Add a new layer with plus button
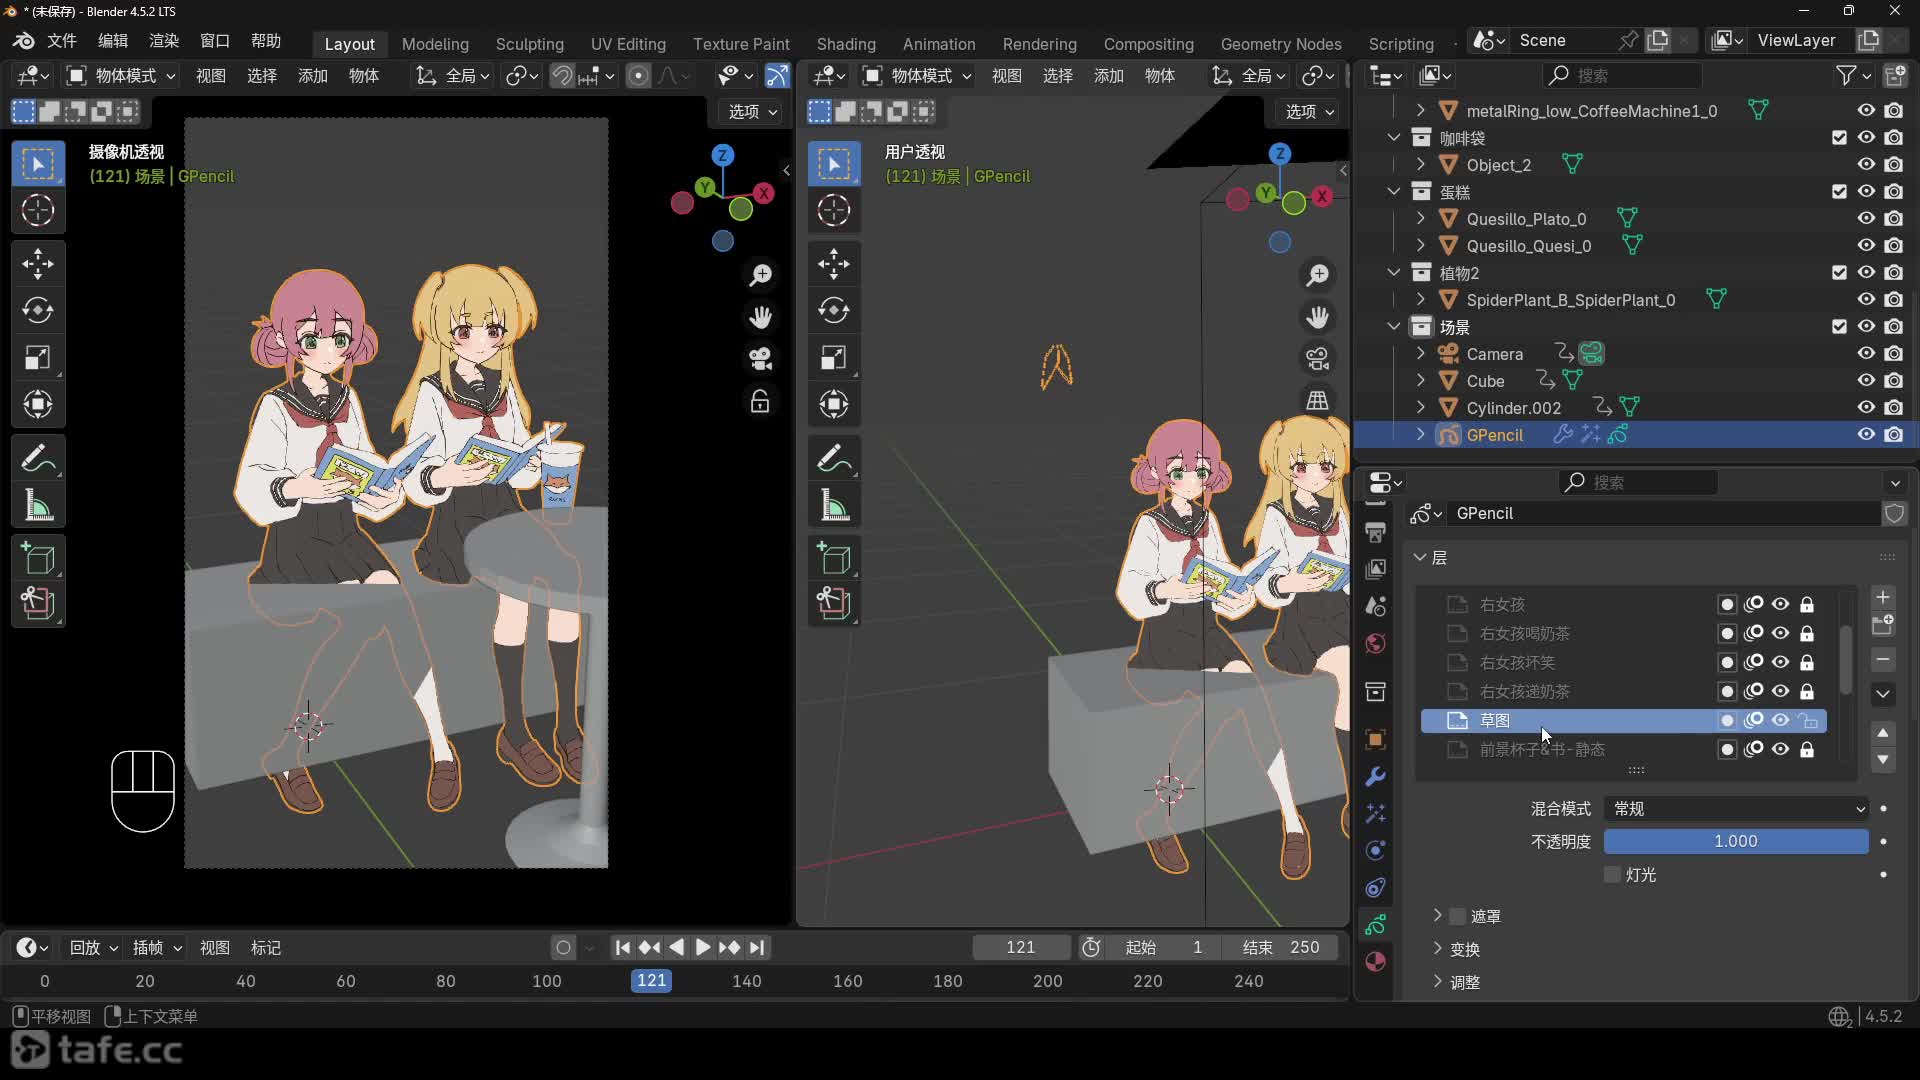 (1883, 597)
